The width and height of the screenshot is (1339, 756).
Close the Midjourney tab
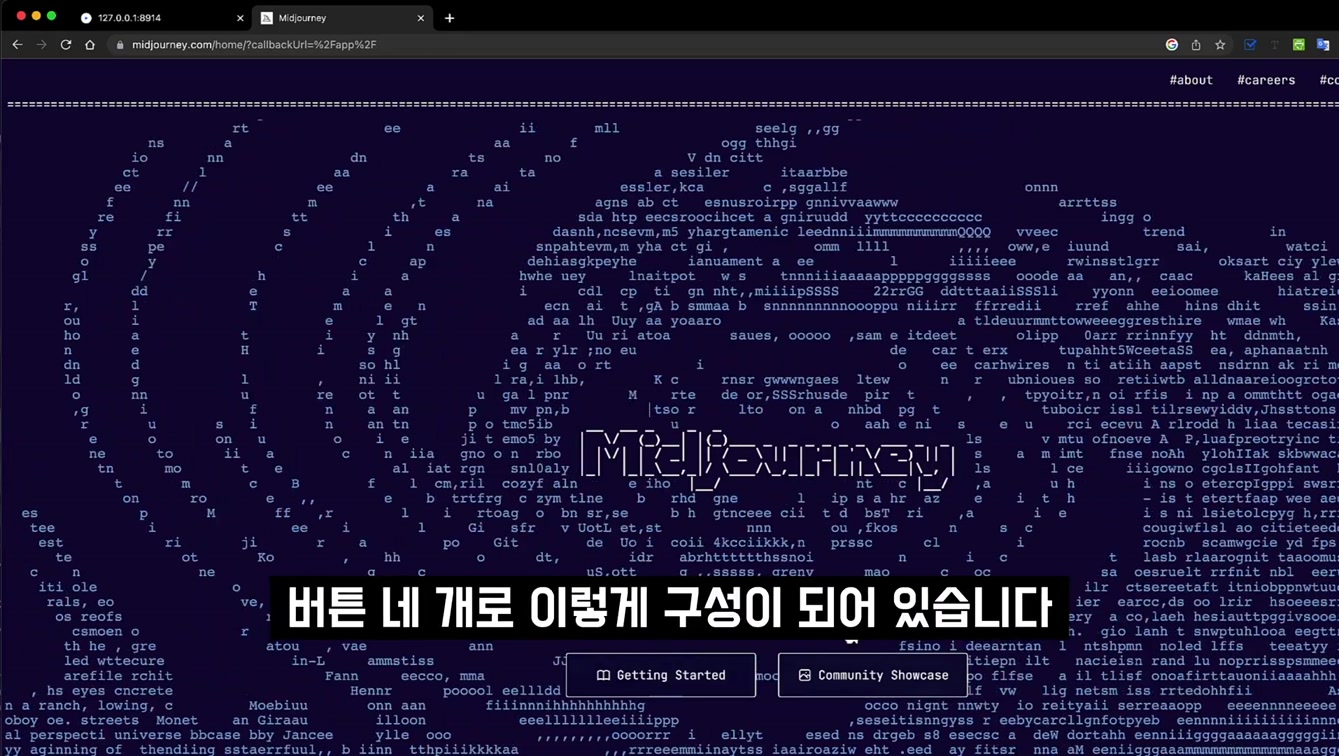coord(421,18)
